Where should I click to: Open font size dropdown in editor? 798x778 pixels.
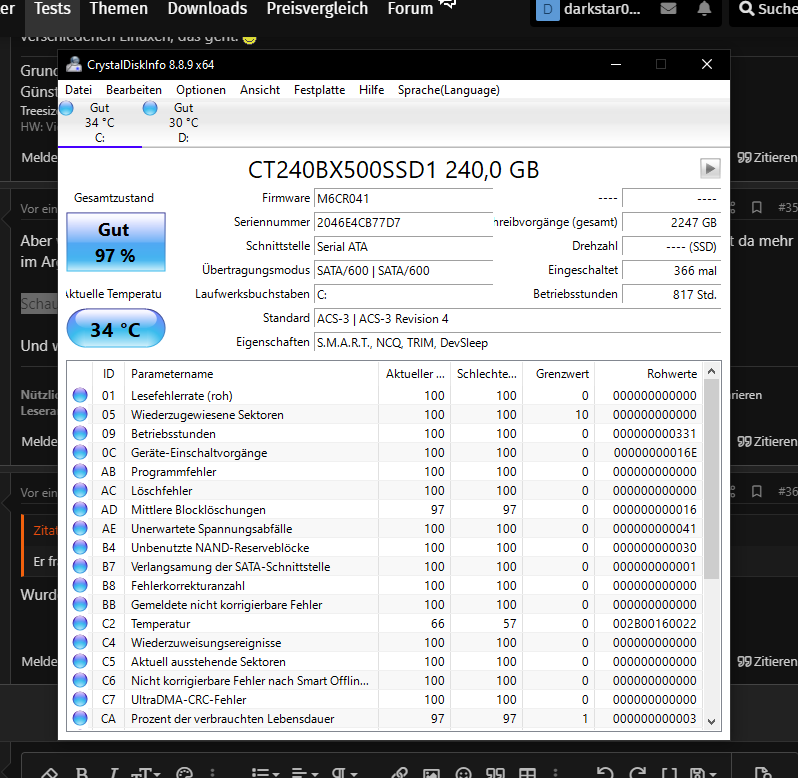point(146,773)
